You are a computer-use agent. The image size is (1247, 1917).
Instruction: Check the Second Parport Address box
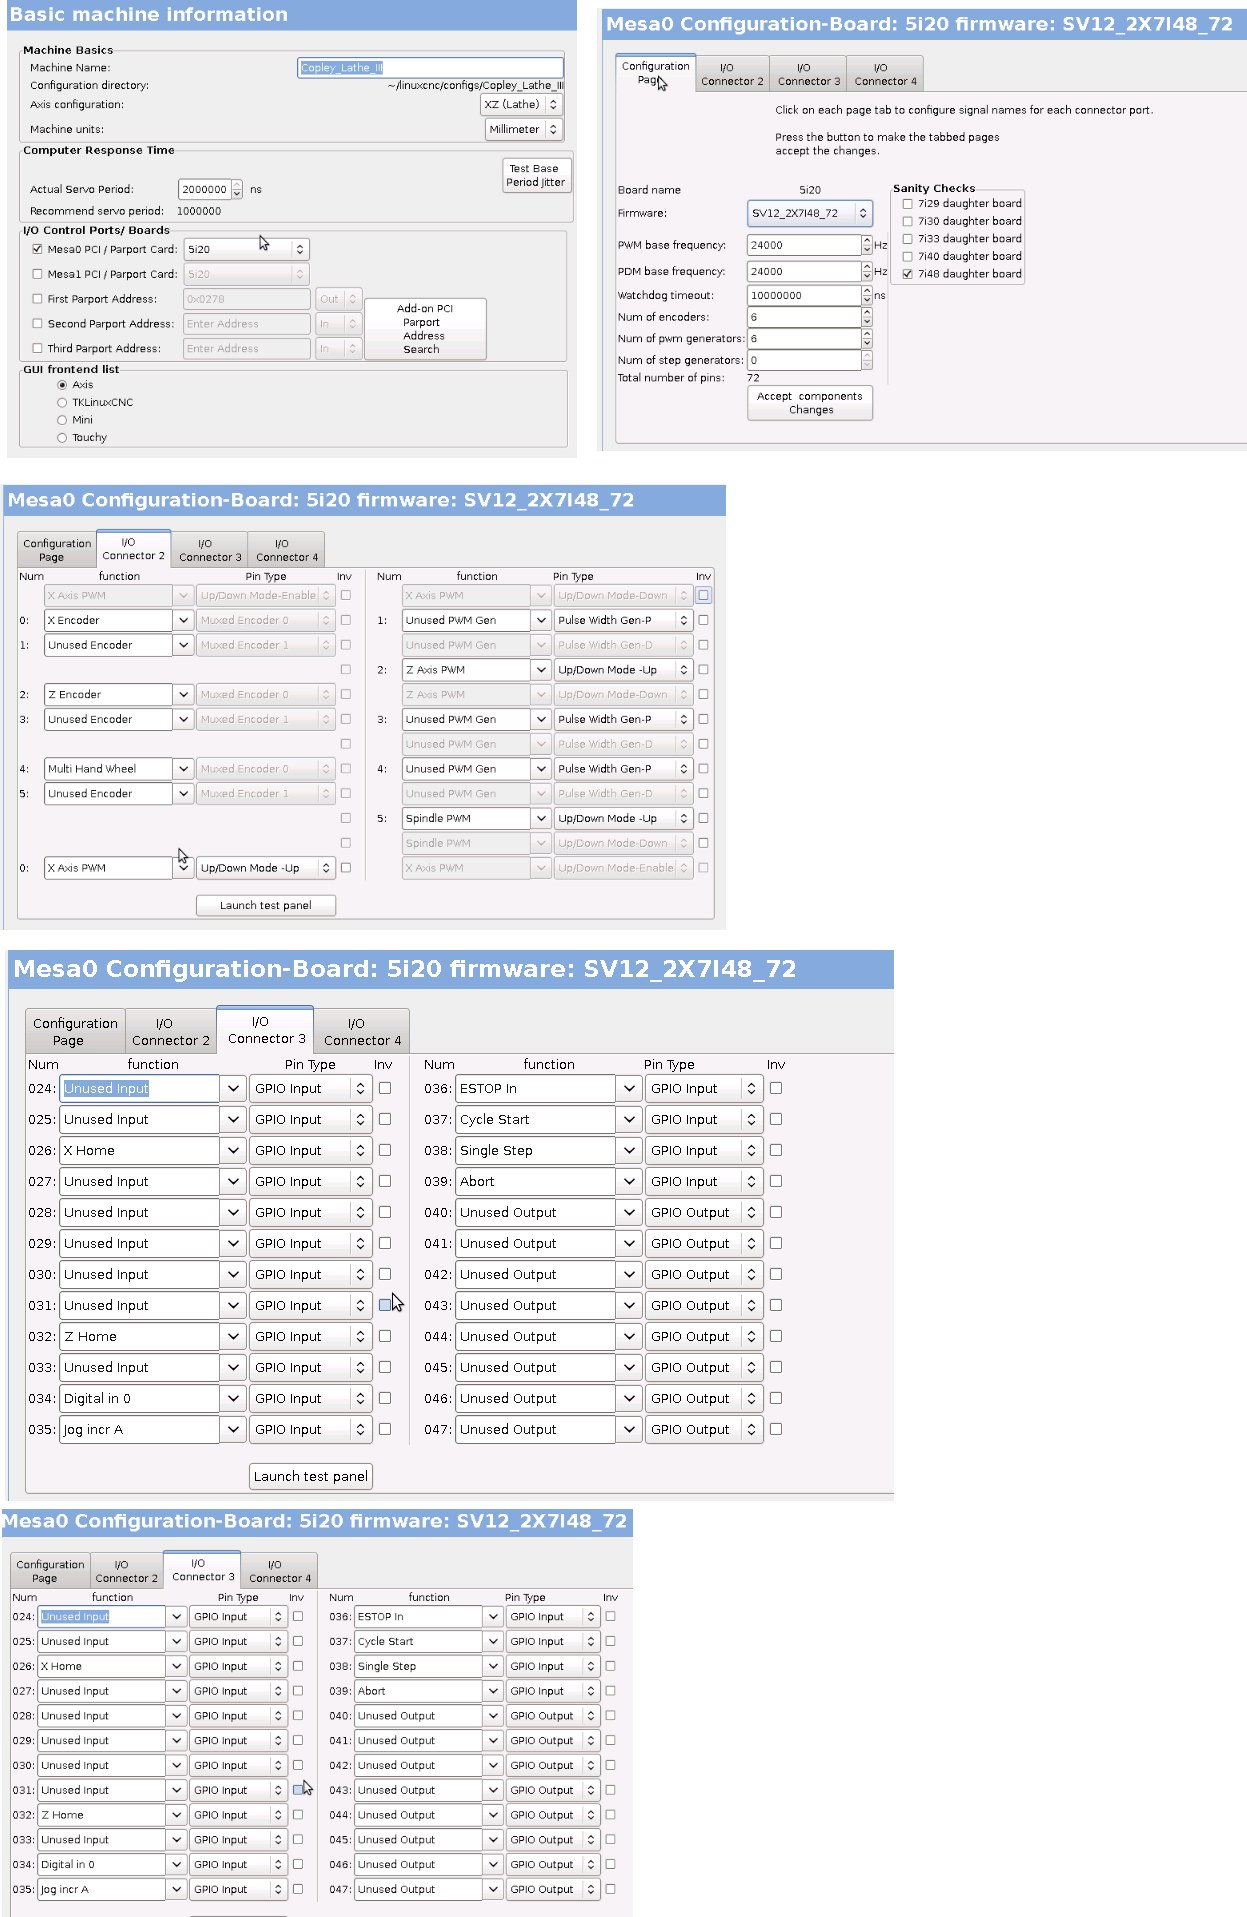[x=38, y=324]
